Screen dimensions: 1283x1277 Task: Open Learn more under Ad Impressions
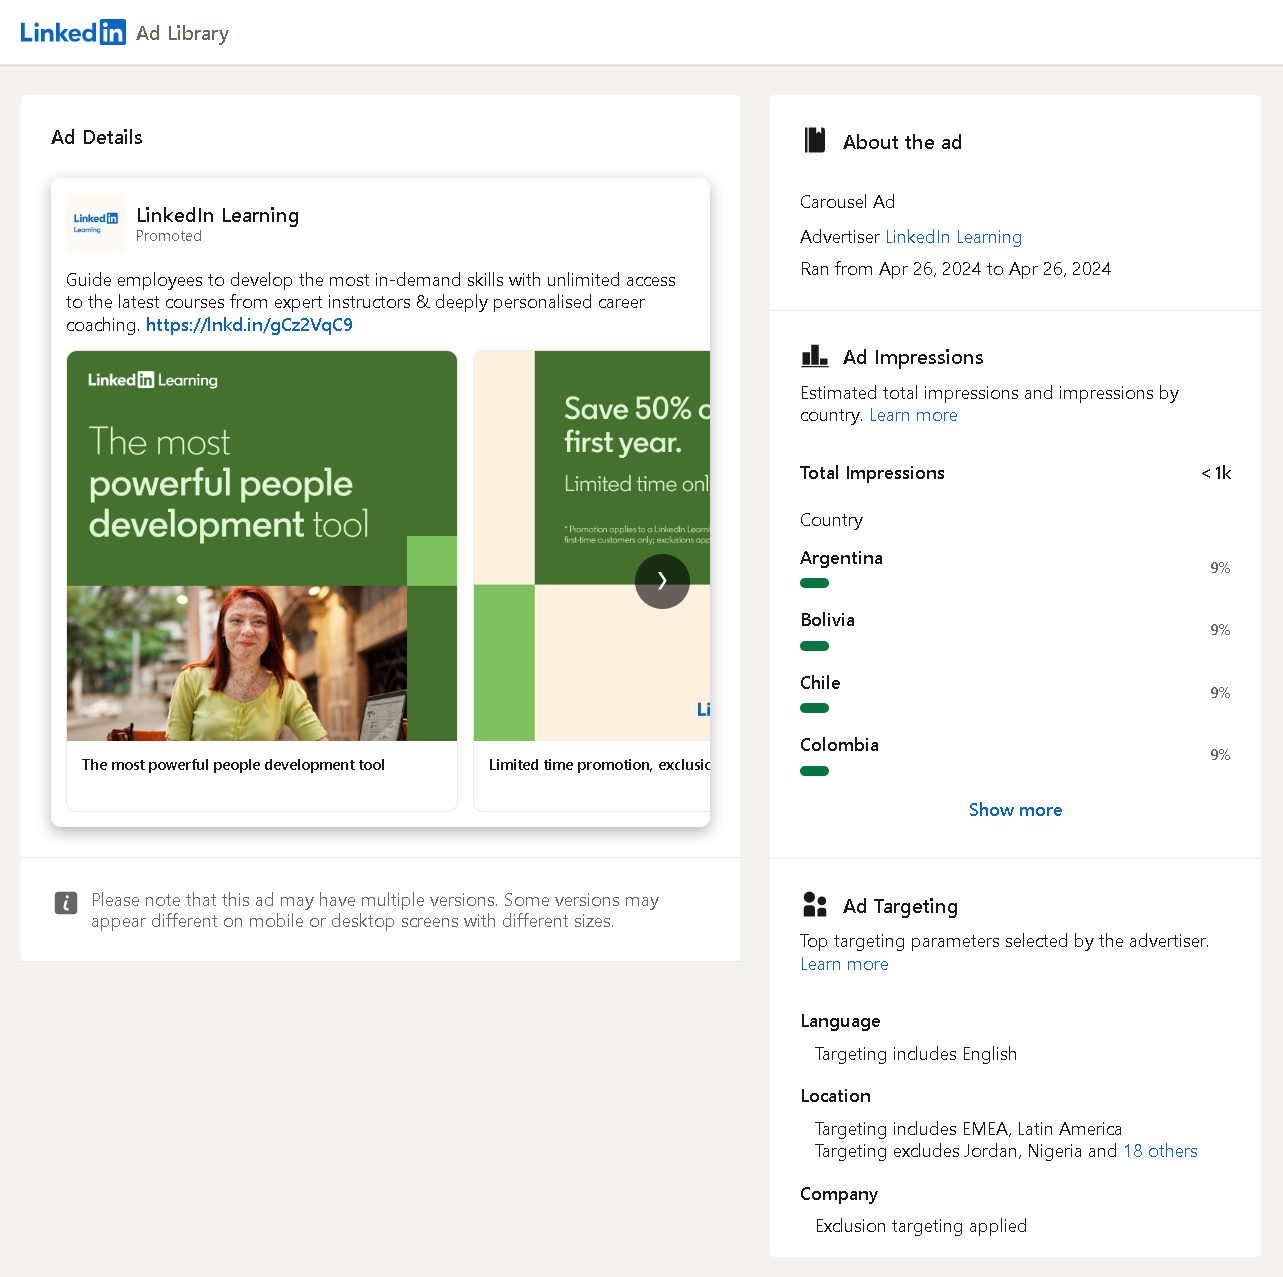click(913, 415)
